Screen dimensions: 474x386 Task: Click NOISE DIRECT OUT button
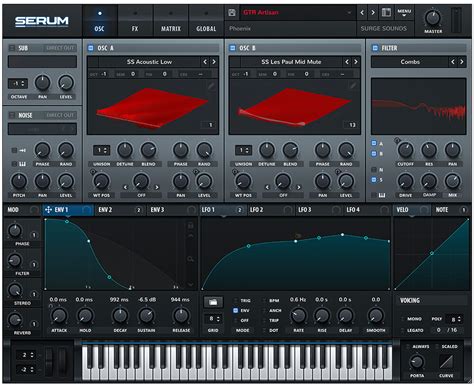point(60,115)
